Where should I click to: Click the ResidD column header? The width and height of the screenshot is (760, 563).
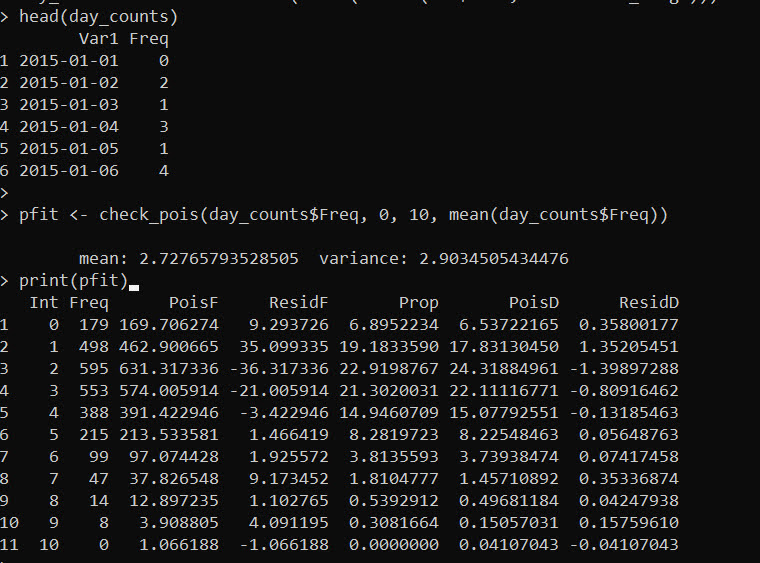[649, 303]
